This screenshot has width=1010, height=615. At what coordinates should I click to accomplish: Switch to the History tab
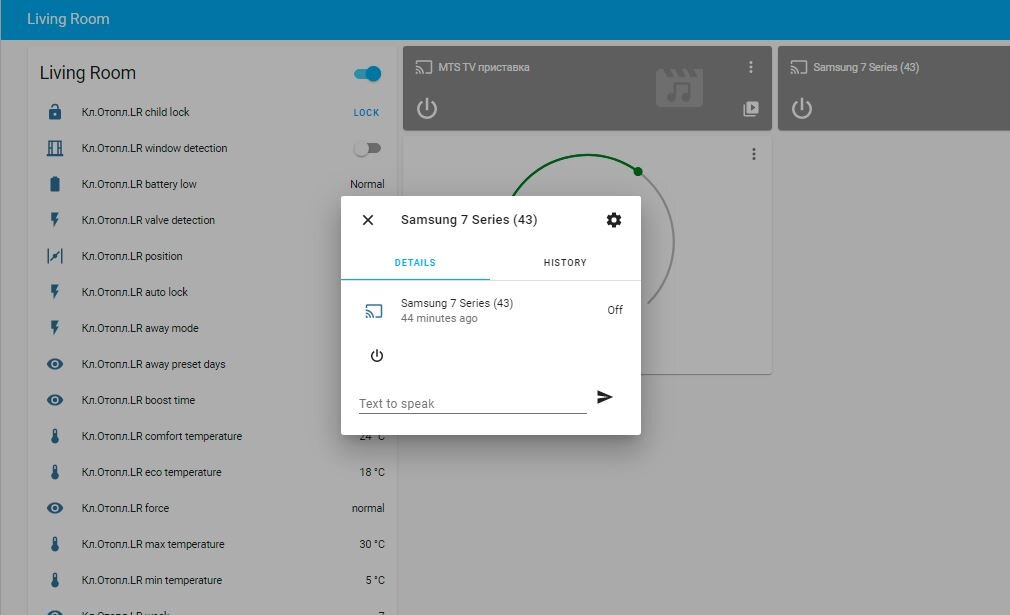pyautogui.click(x=565, y=263)
